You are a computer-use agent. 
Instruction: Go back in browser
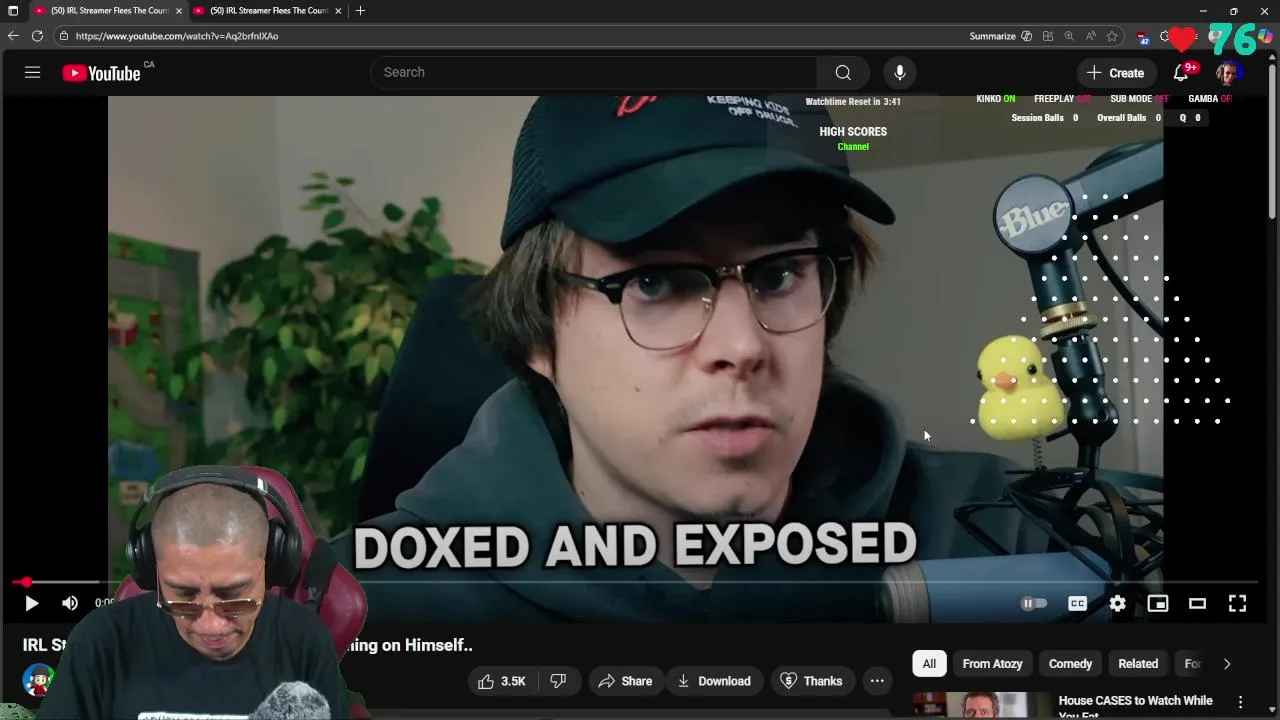click(13, 36)
